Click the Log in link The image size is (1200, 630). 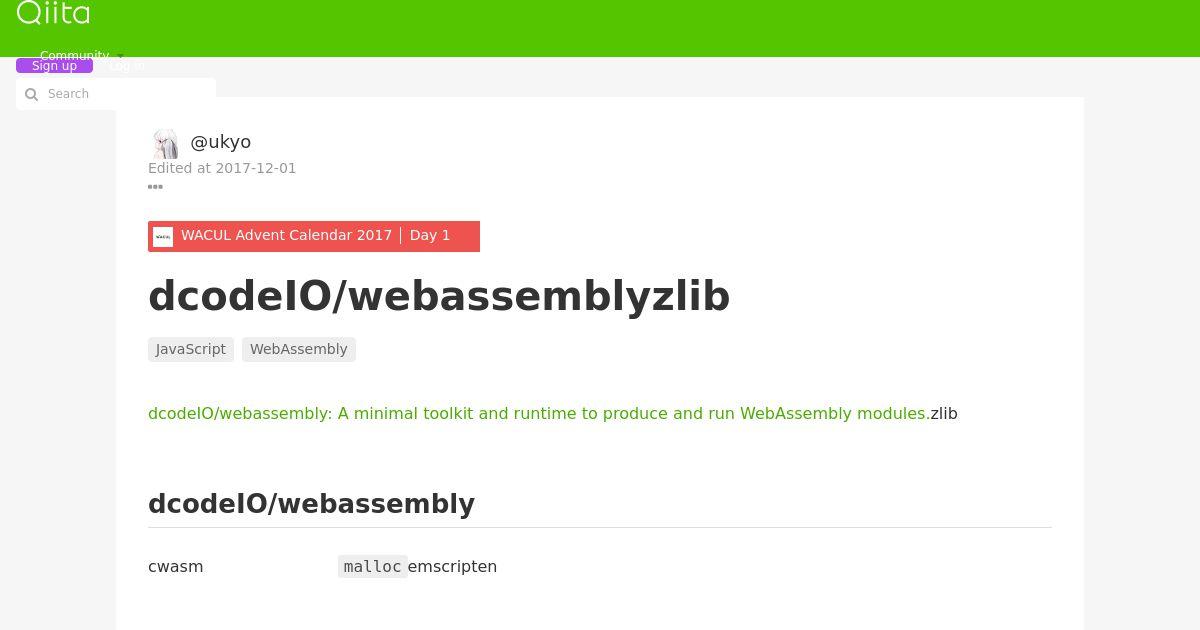click(x=125, y=66)
